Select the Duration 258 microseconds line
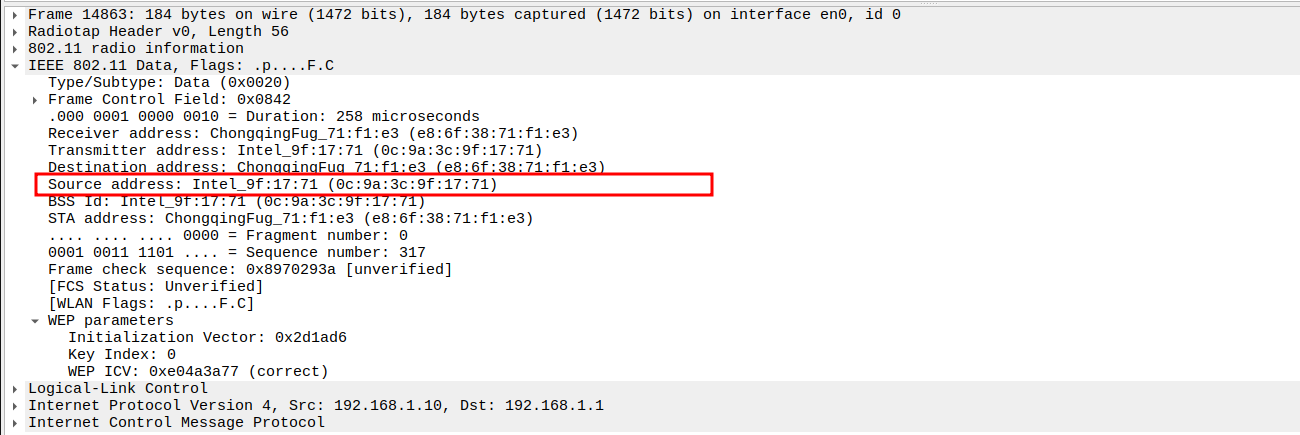This screenshot has height=435, width=1300. click(263, 116)
